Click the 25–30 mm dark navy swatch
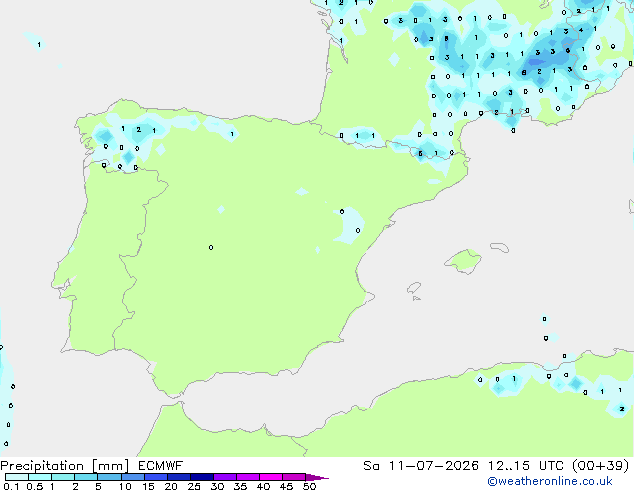634x490 pixels. (202, 477)
